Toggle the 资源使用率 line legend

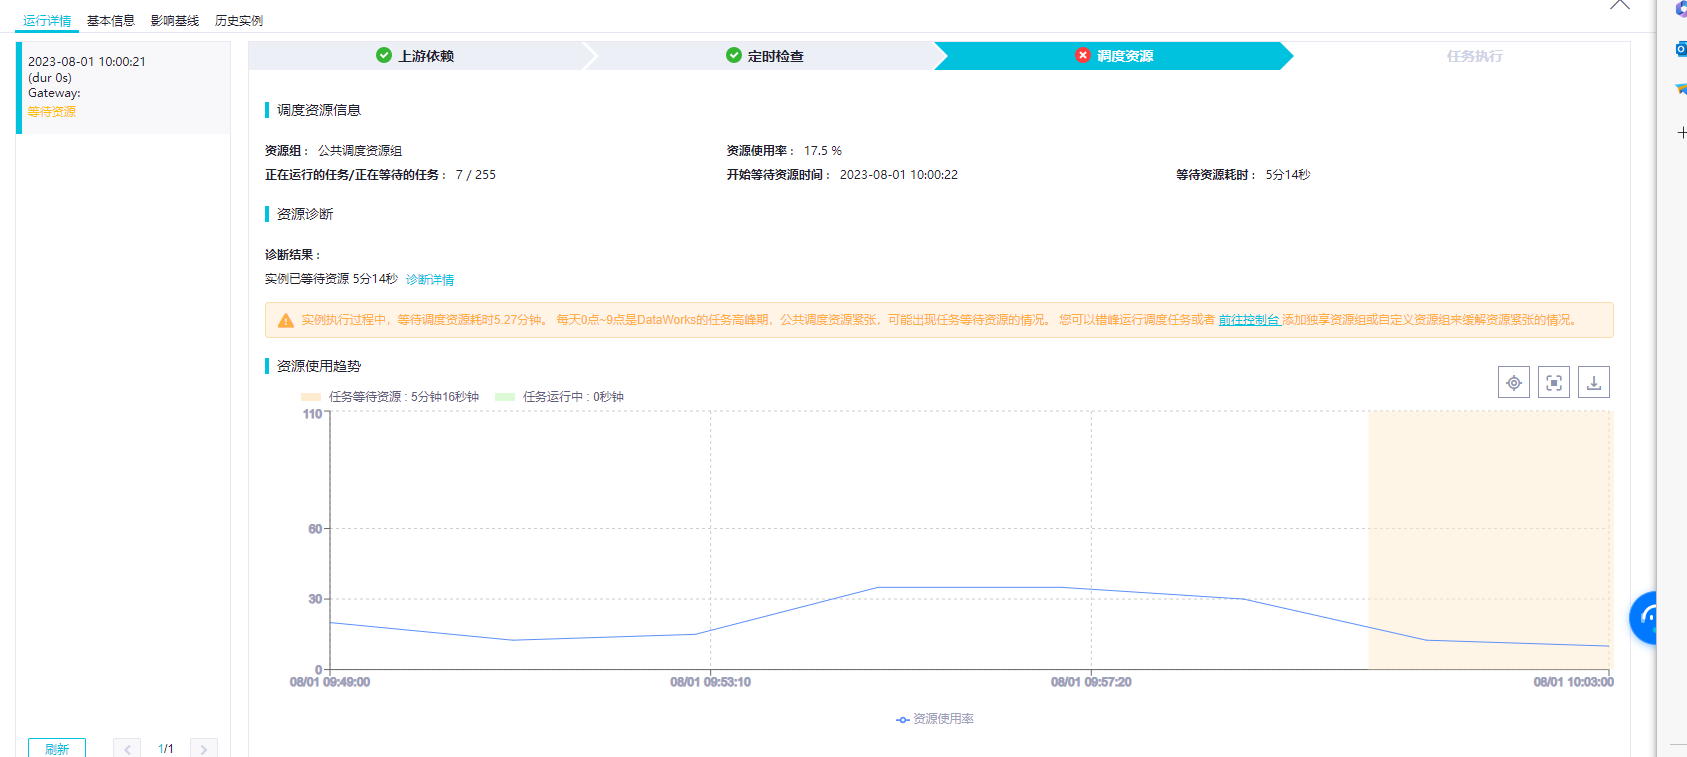point(935,719)
